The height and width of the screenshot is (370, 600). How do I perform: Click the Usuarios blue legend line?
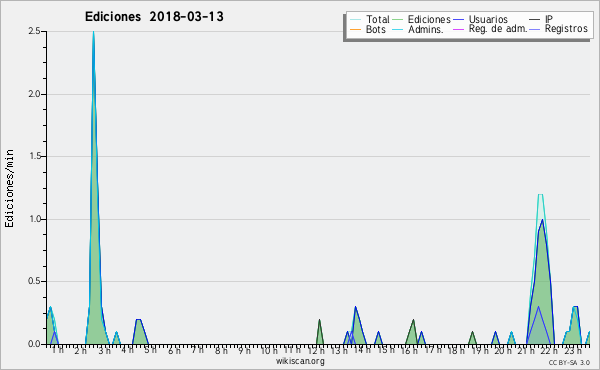458,20
